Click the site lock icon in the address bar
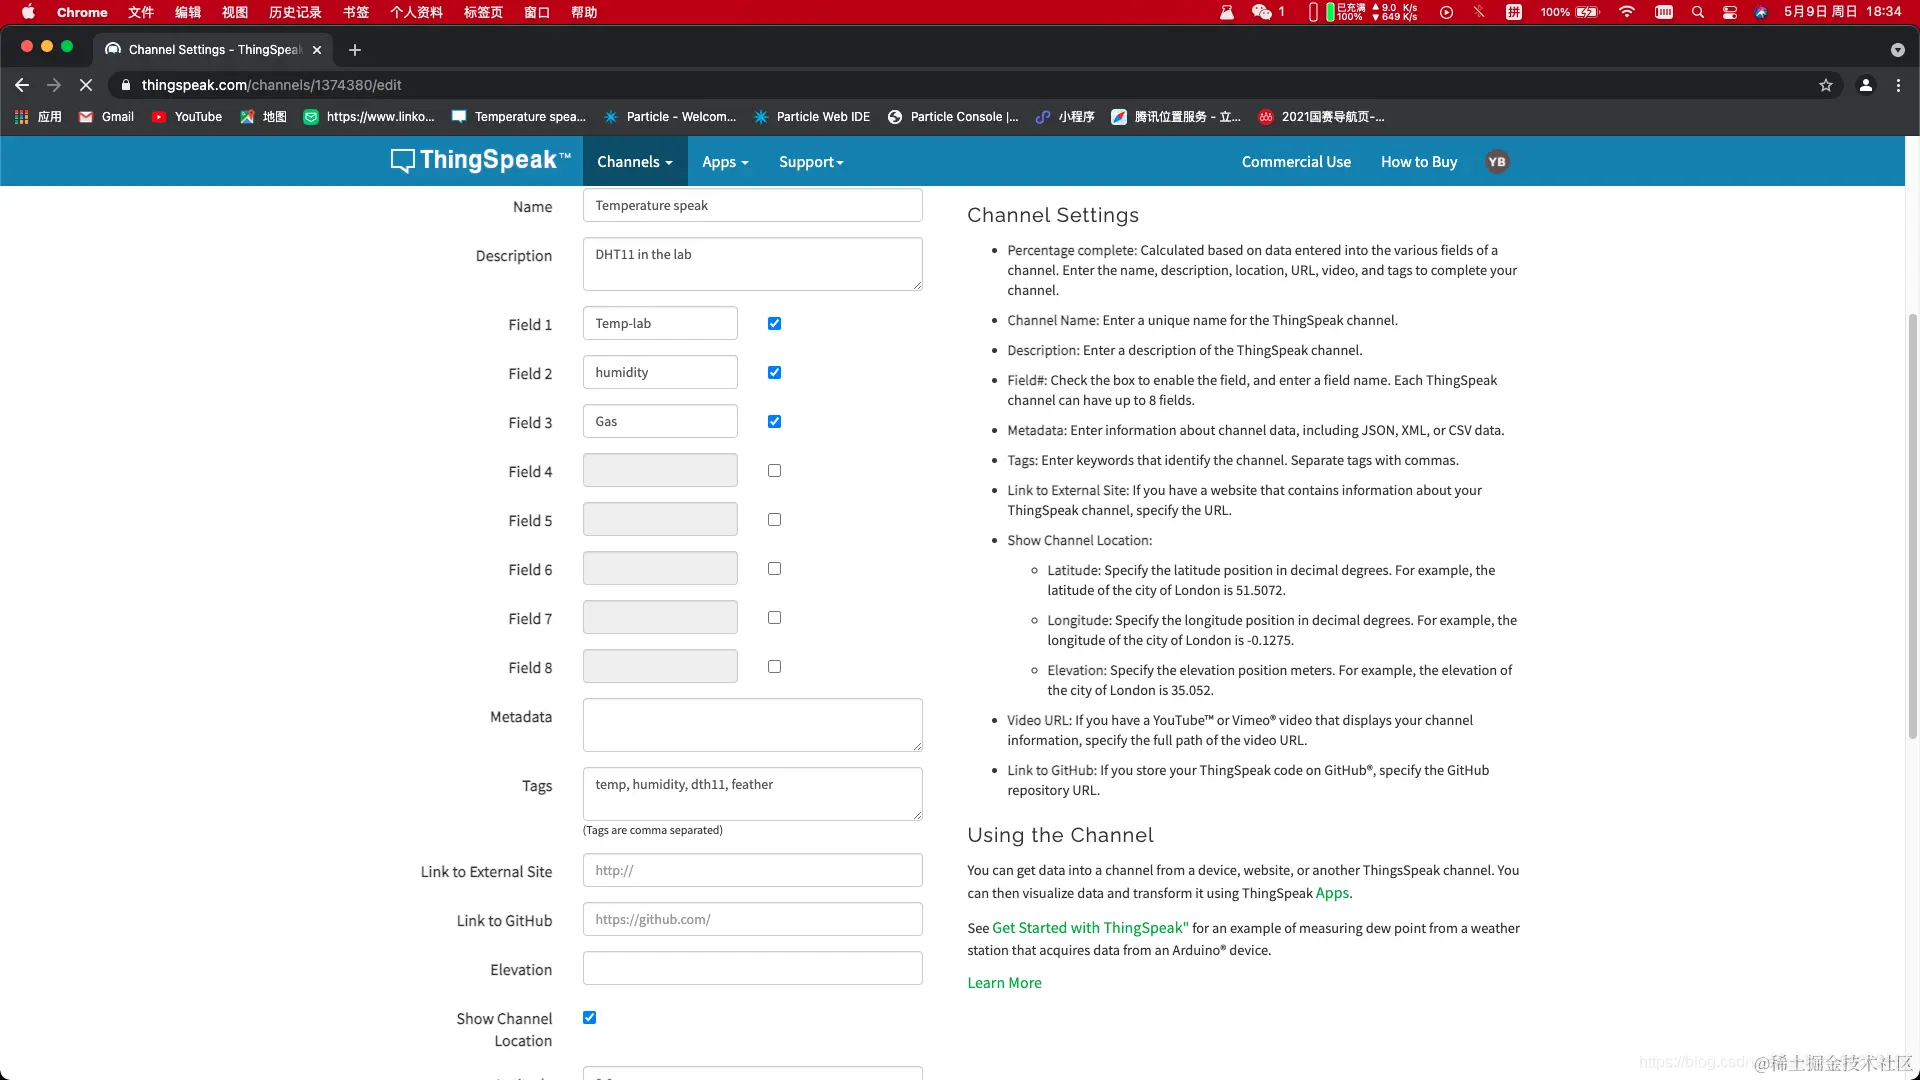 click(125, 85)
